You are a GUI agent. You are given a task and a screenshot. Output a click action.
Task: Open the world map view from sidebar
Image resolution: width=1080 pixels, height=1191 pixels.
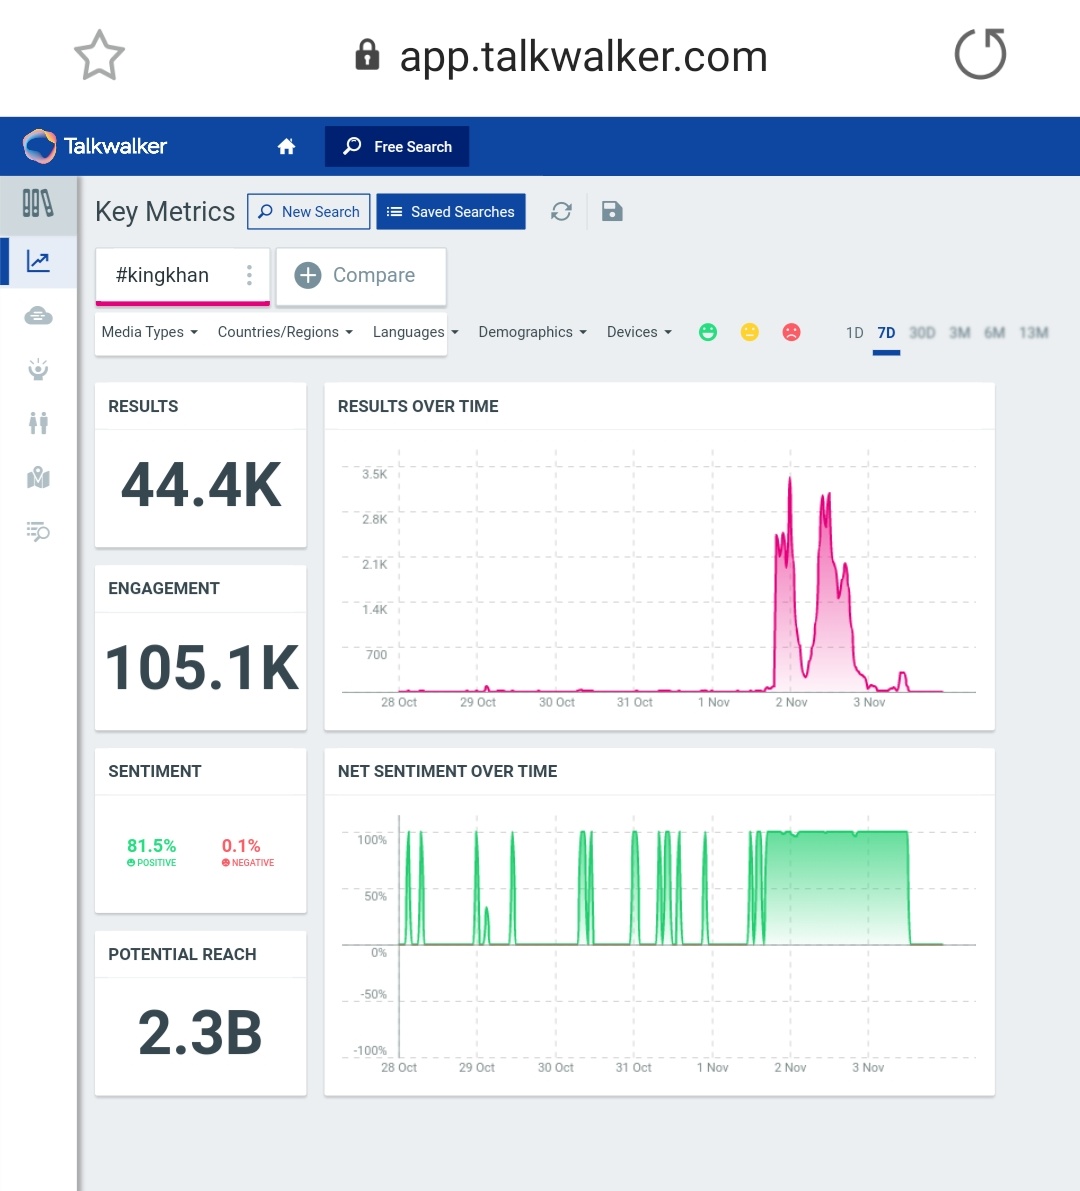[38, 478]
